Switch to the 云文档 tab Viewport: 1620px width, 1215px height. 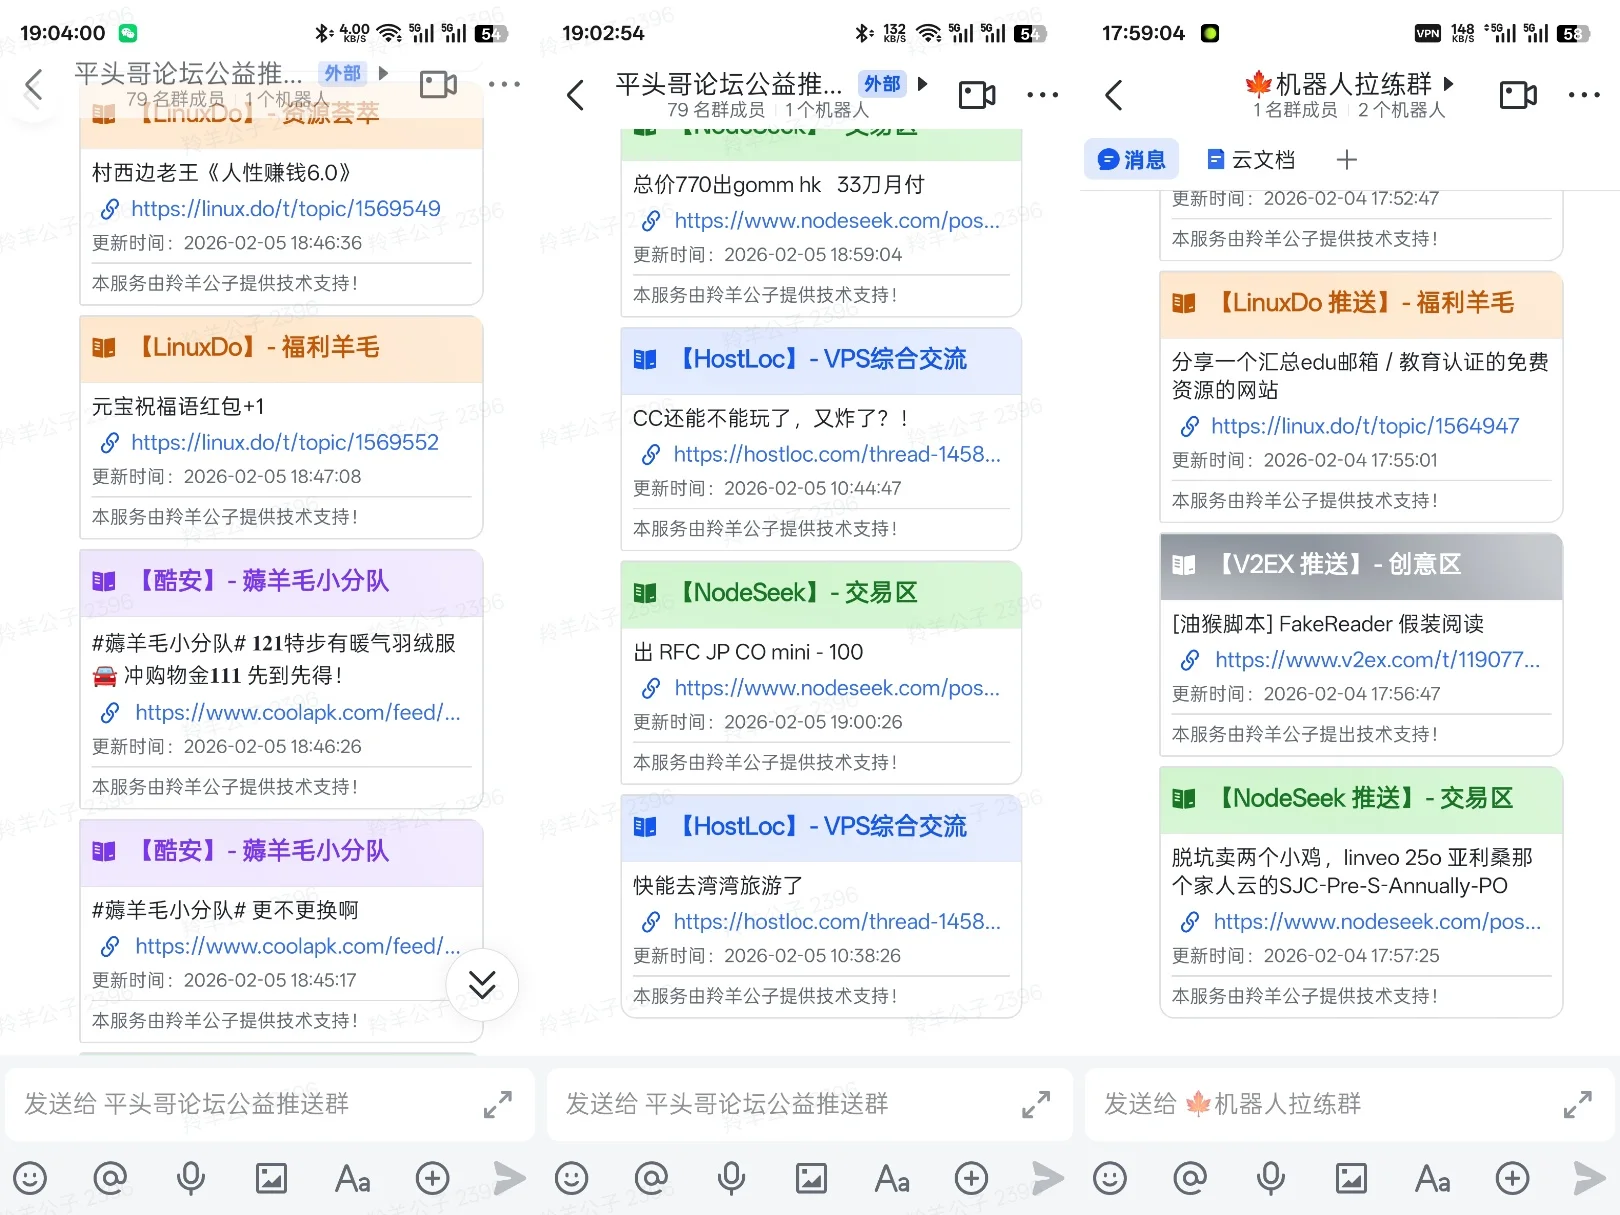point(1250,160)
